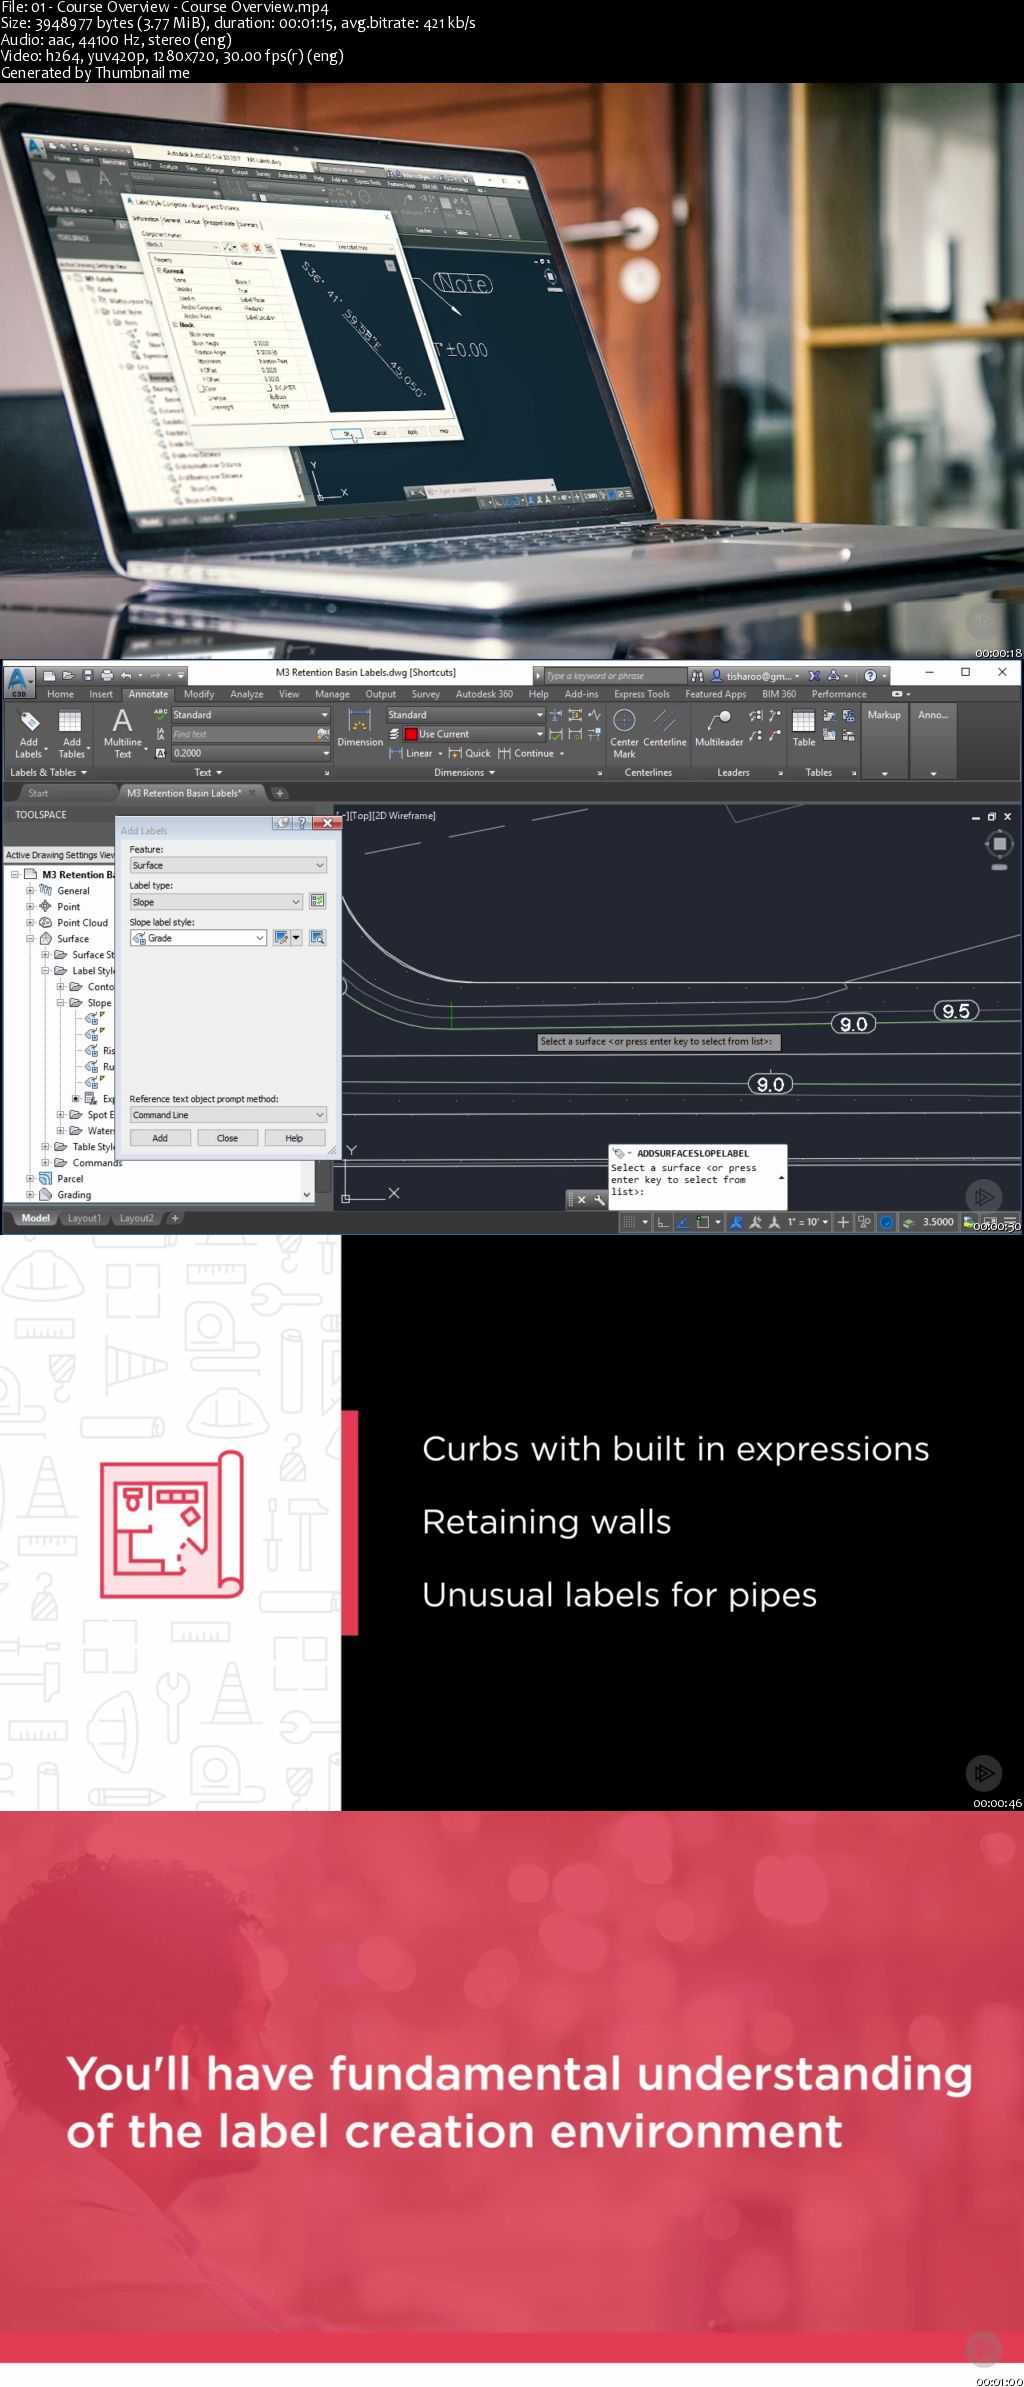Click the Save quick access icon
This screenshot has height=2387, width=1024.
pyautogui.click(x=88, y=675)
